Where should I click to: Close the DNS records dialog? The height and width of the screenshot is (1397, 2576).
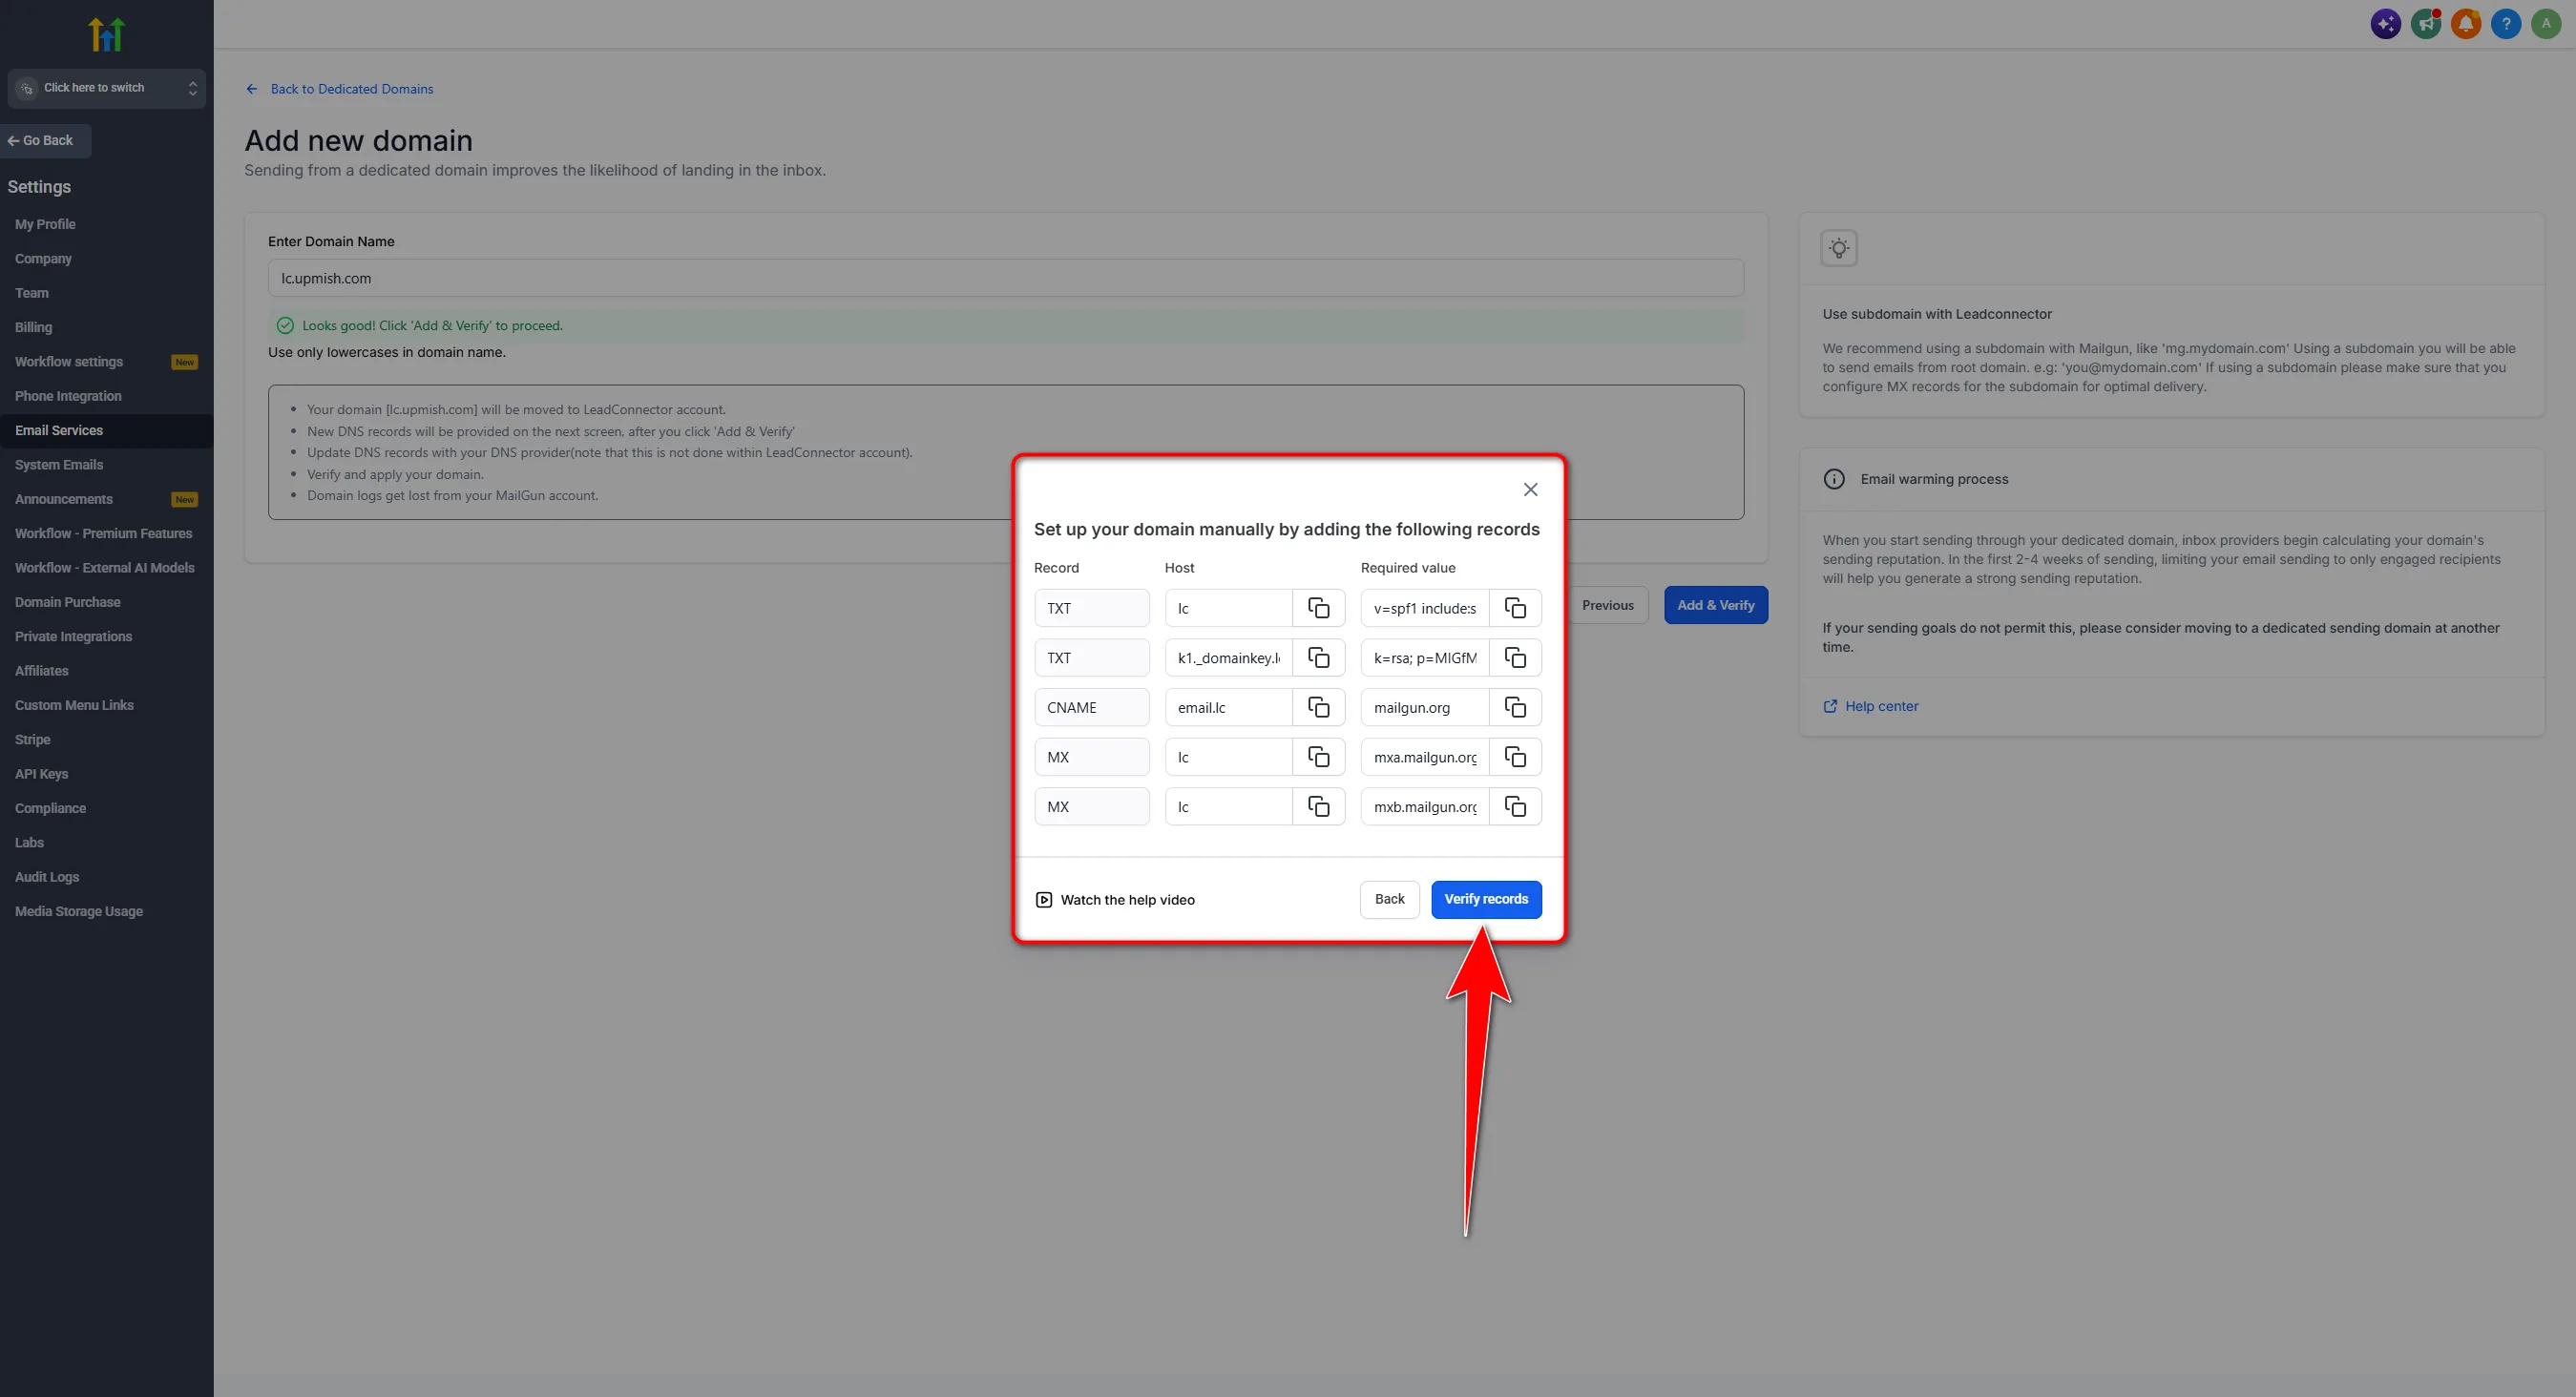click(x=1530, y=490)
